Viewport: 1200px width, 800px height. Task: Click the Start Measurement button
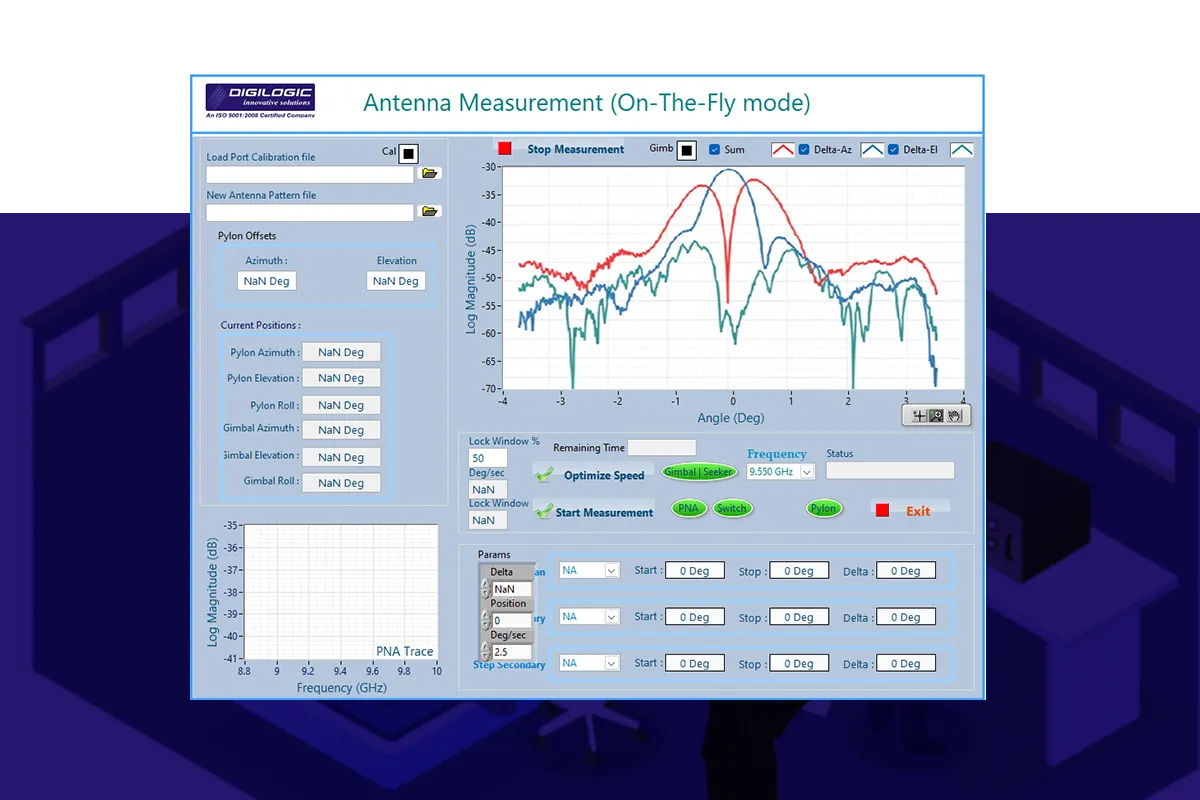point(603,512)
